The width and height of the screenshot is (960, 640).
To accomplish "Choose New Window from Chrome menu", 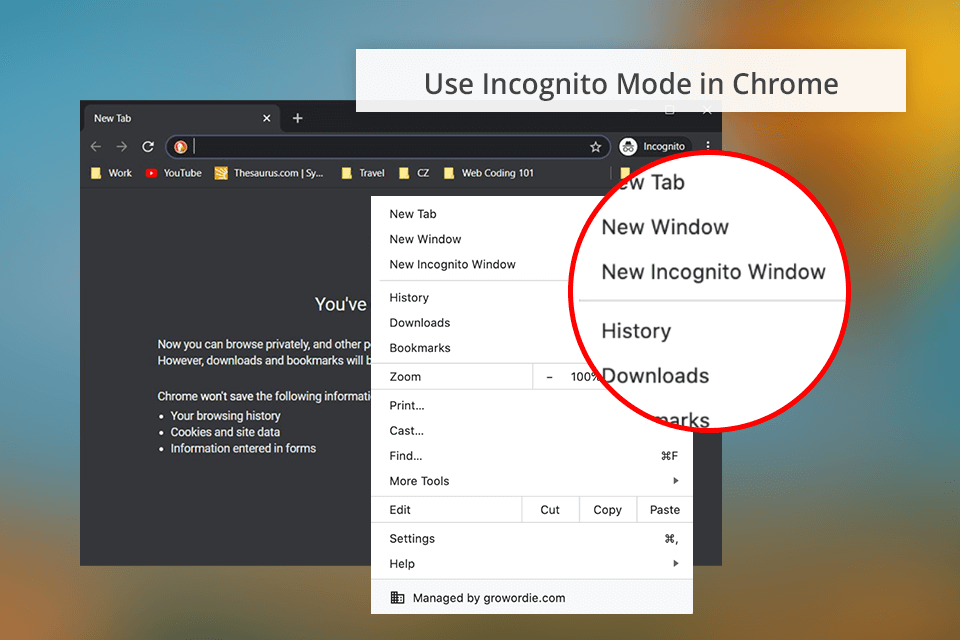I will click(x=425, y=239).
